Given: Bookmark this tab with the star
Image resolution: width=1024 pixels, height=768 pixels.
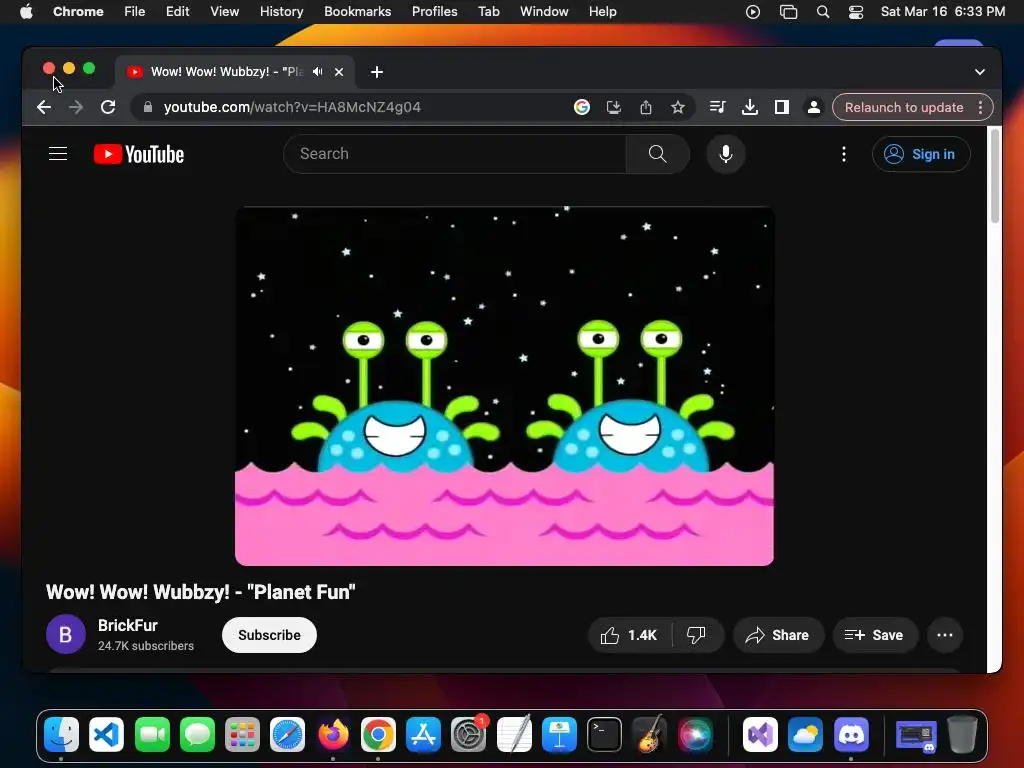Looking at the screenshot, I should pos(678,107).
